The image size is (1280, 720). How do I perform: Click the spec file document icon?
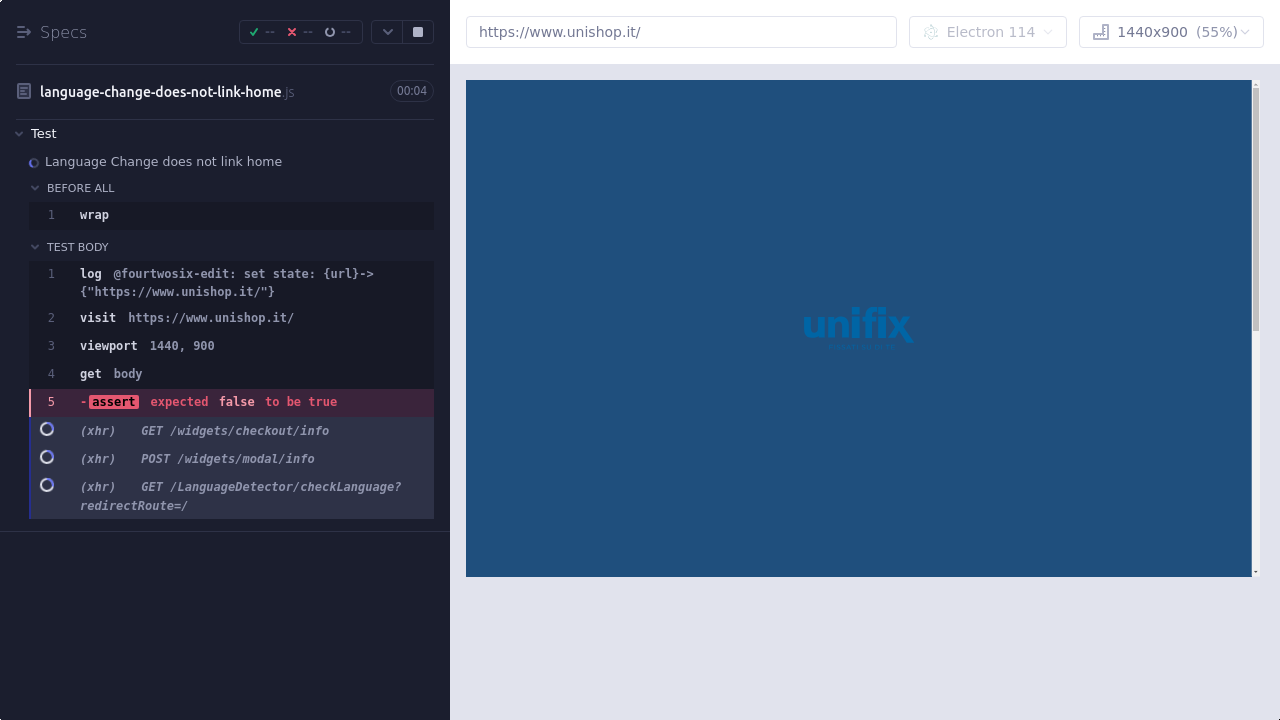pos(24,92)
